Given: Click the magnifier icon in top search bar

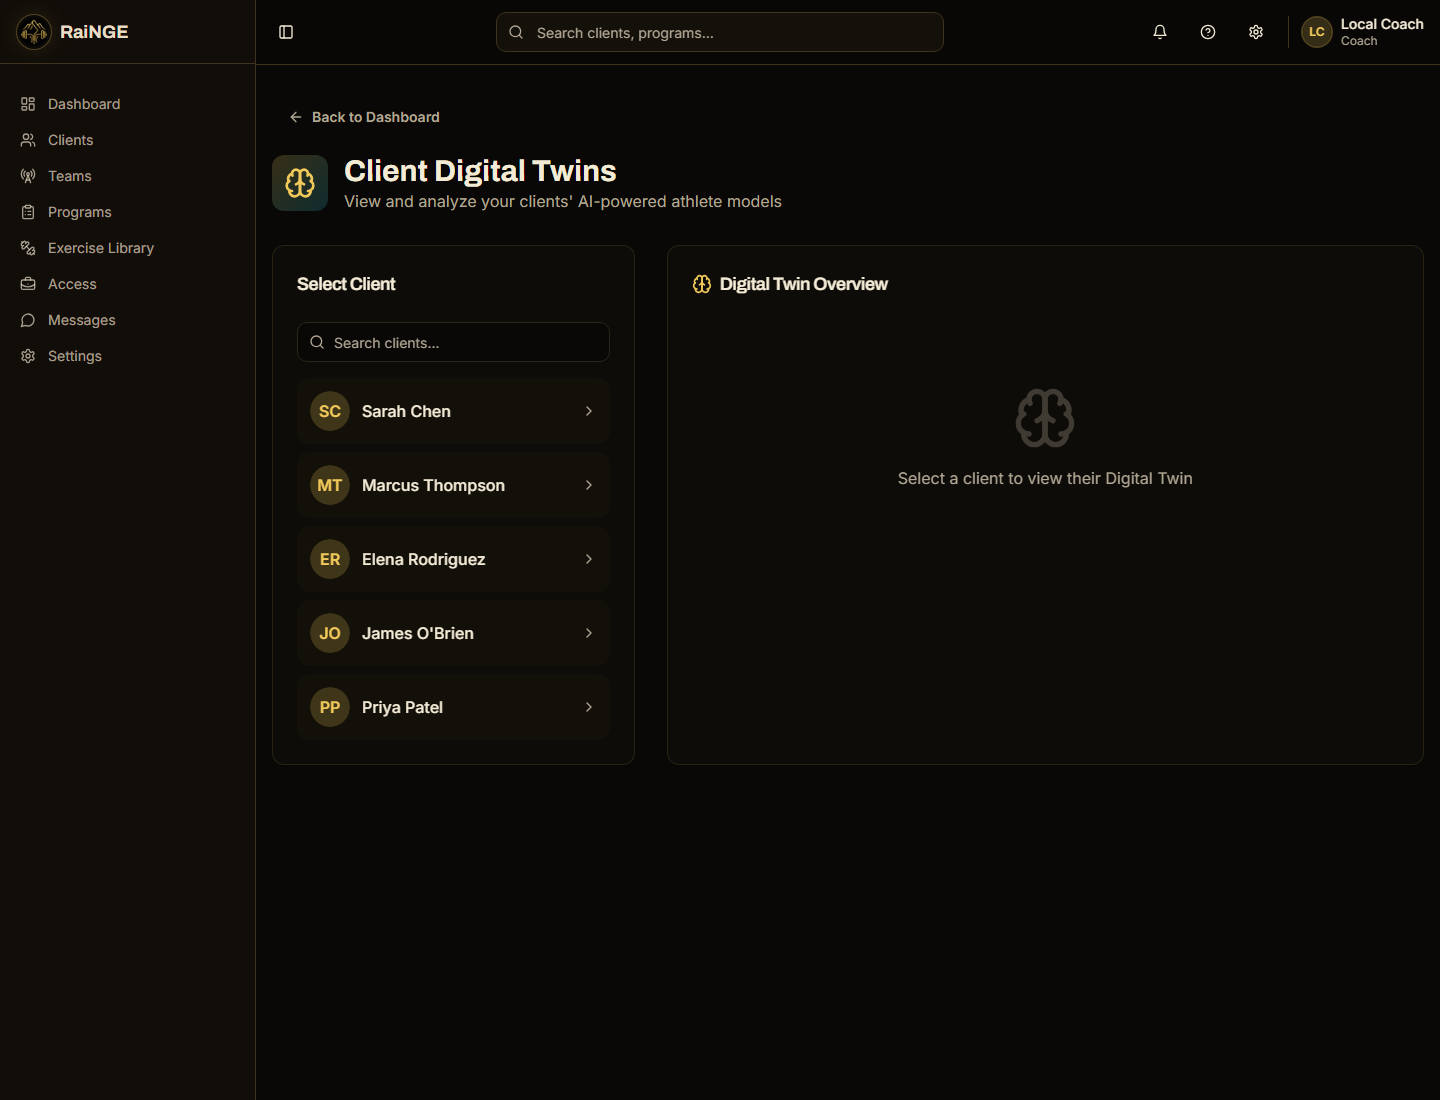Looking at the screenshot, I should click(x=516, y=32).
